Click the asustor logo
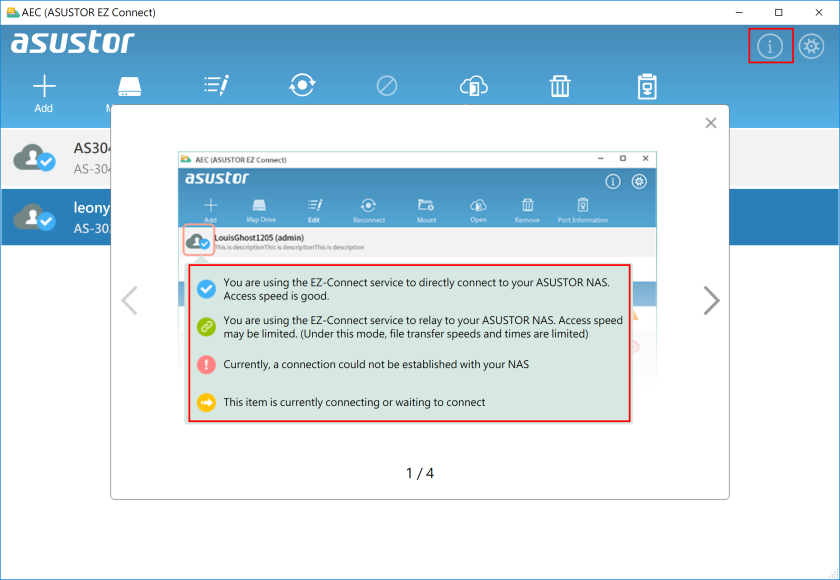The width and height of the screenshot is (840, 580). [x=72, y=42]
